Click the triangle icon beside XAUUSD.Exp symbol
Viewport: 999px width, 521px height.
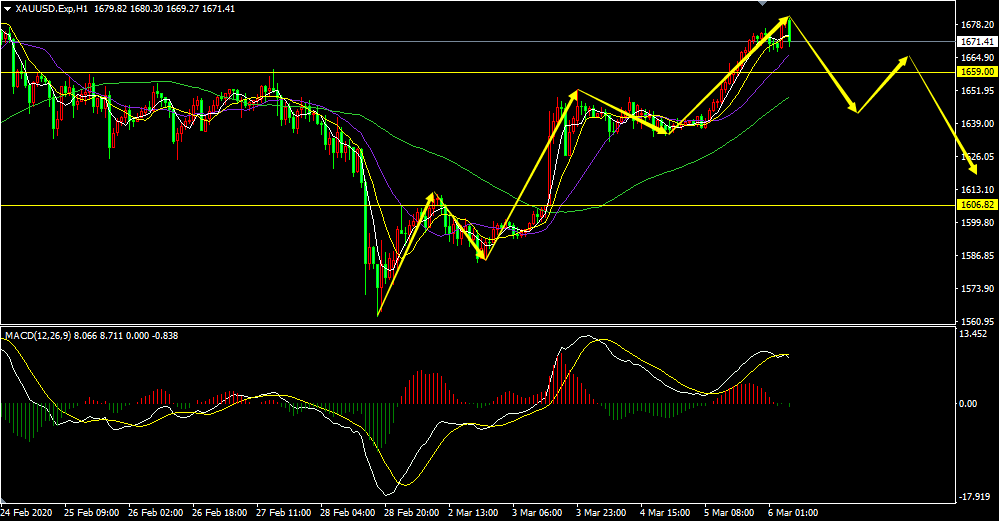point(7,9)
